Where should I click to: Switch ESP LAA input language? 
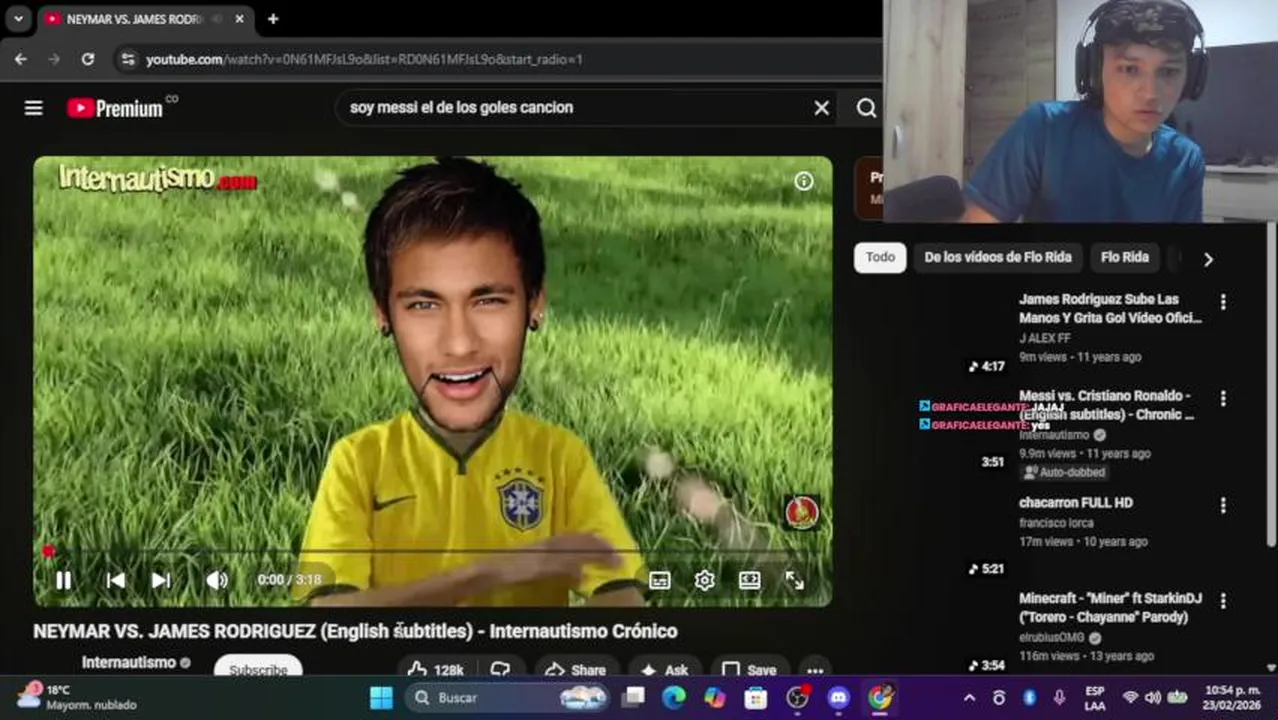click(x=1095, y=697)
